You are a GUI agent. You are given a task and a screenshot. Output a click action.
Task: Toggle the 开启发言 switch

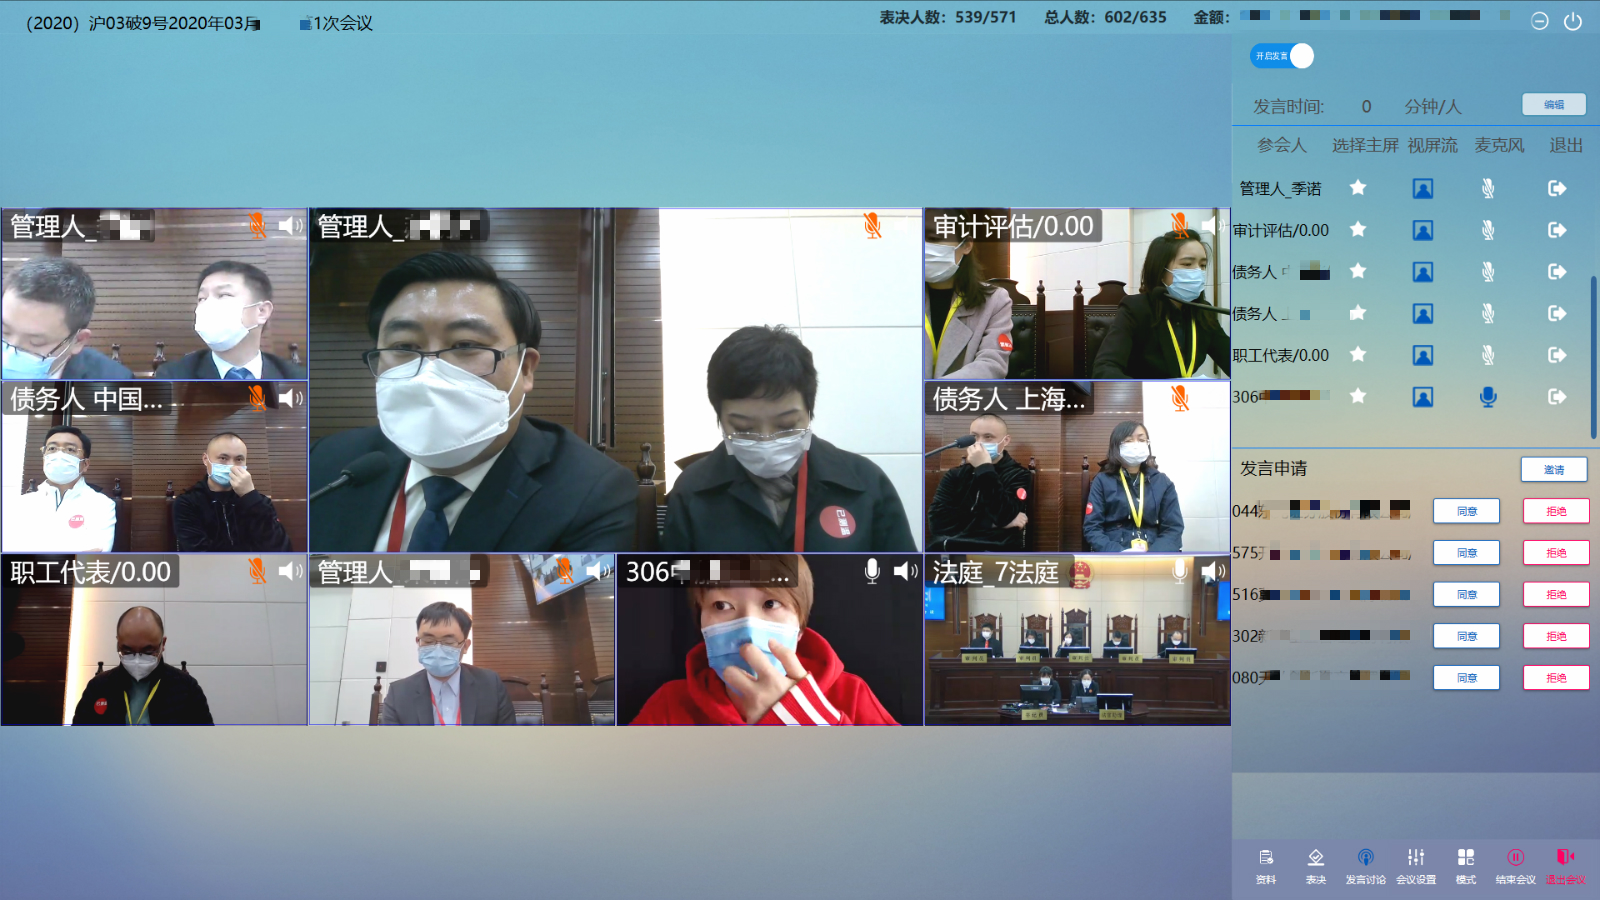point(1281,56)
